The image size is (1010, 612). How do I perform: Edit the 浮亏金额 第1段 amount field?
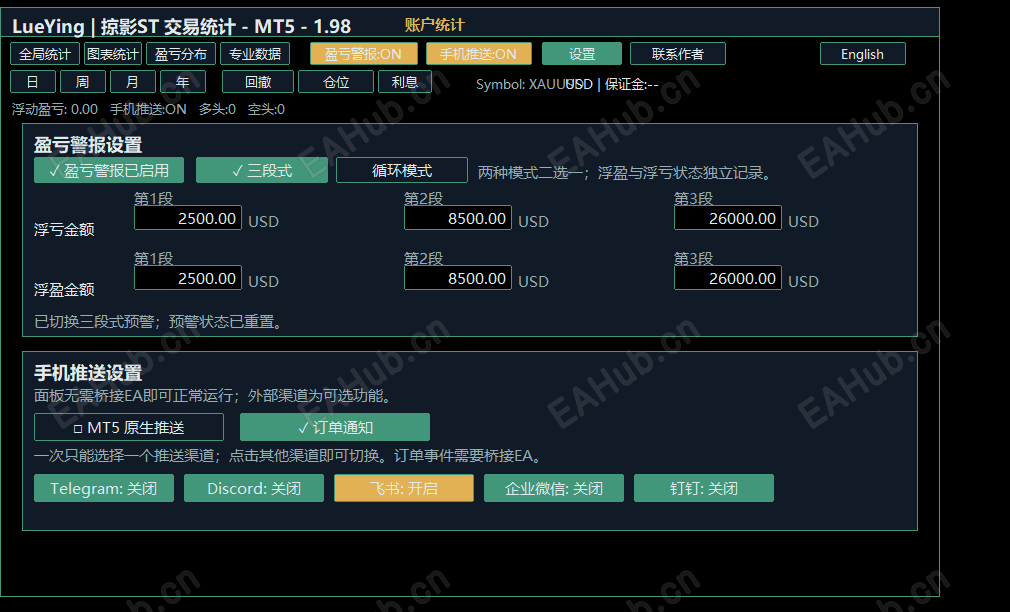coord(188,218)
